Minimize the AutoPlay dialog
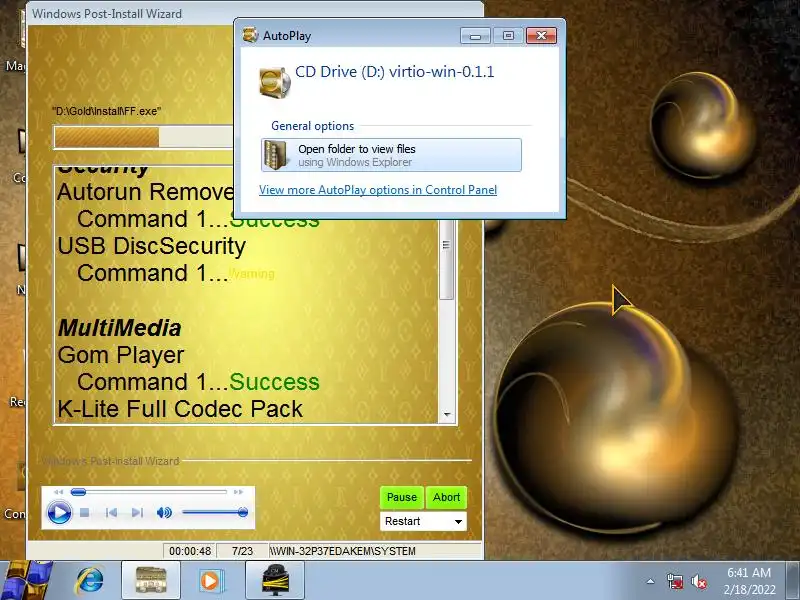 pyautogui.click(x=475, y=35)
